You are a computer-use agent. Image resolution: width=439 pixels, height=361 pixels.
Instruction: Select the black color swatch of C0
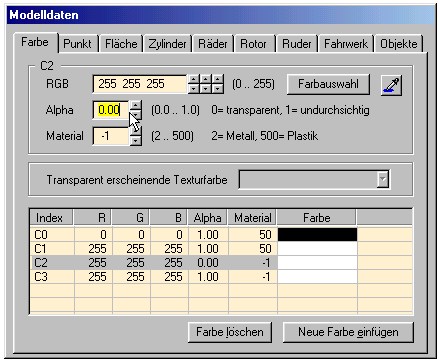[317, 235]
